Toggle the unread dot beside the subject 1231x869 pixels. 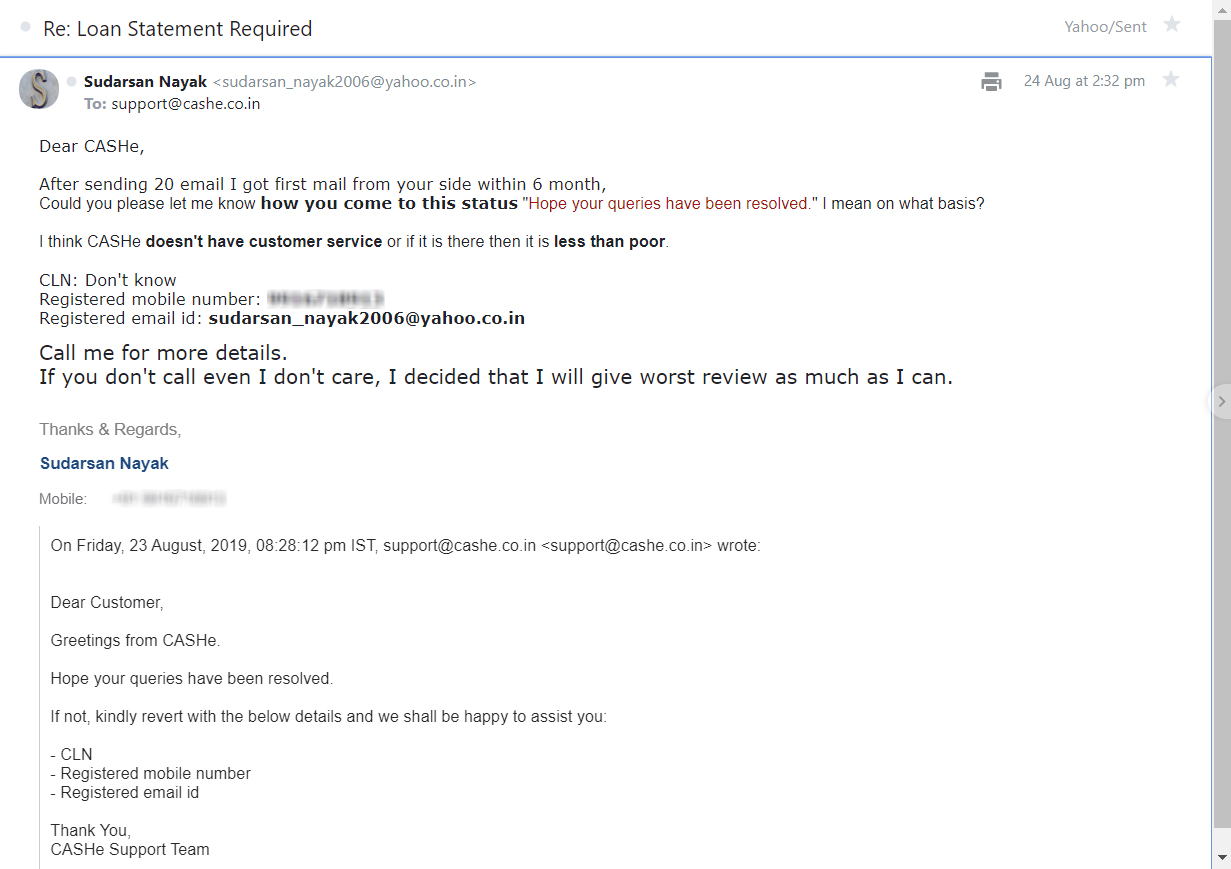(25, 27)
